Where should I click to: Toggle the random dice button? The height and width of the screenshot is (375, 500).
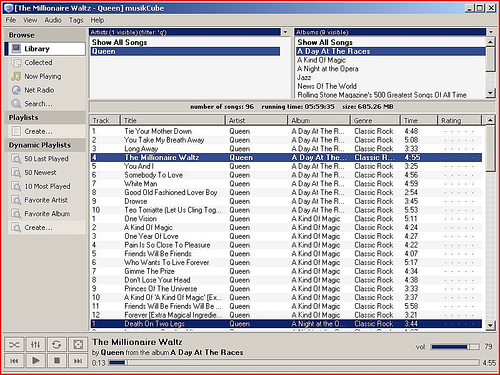pyautogui.click(x=78, y=344)
